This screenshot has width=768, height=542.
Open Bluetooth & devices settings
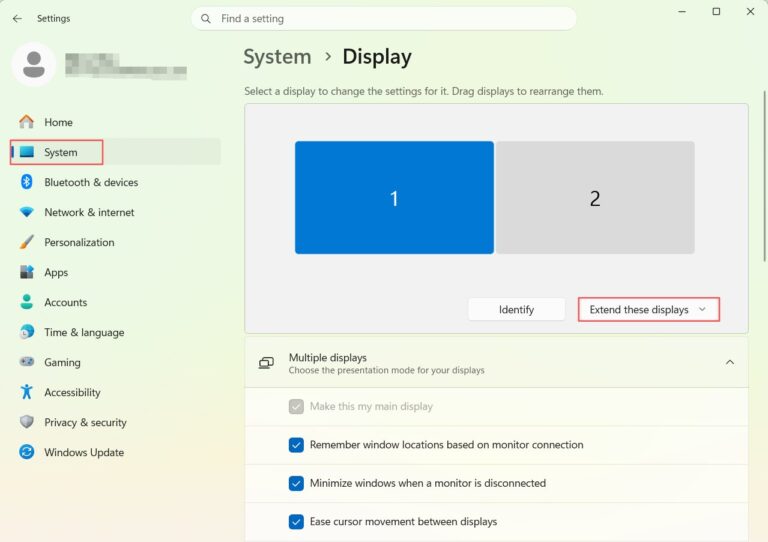115,182
